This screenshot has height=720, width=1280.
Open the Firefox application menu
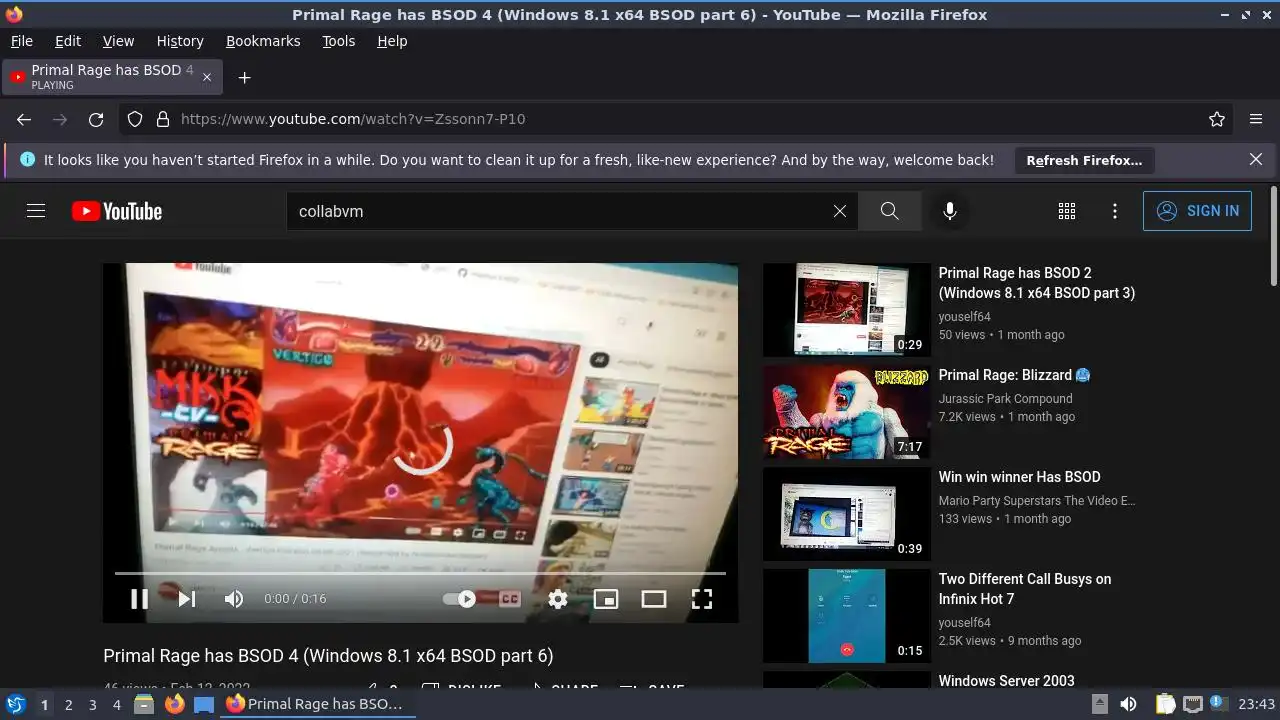1256,119
